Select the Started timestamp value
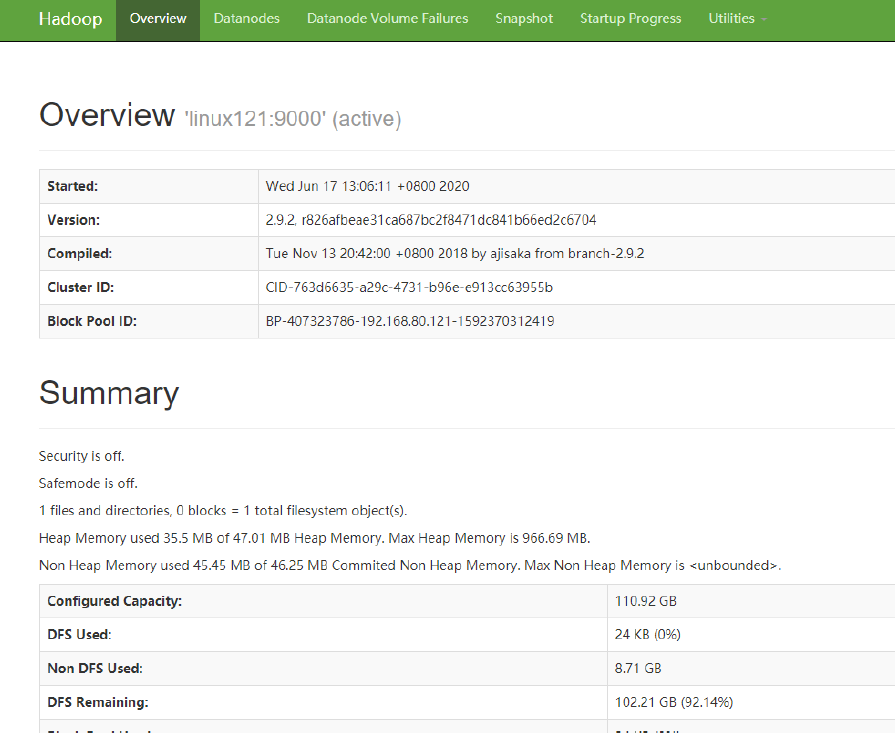Viewport: 895px width, 736px height. (367, 186)
